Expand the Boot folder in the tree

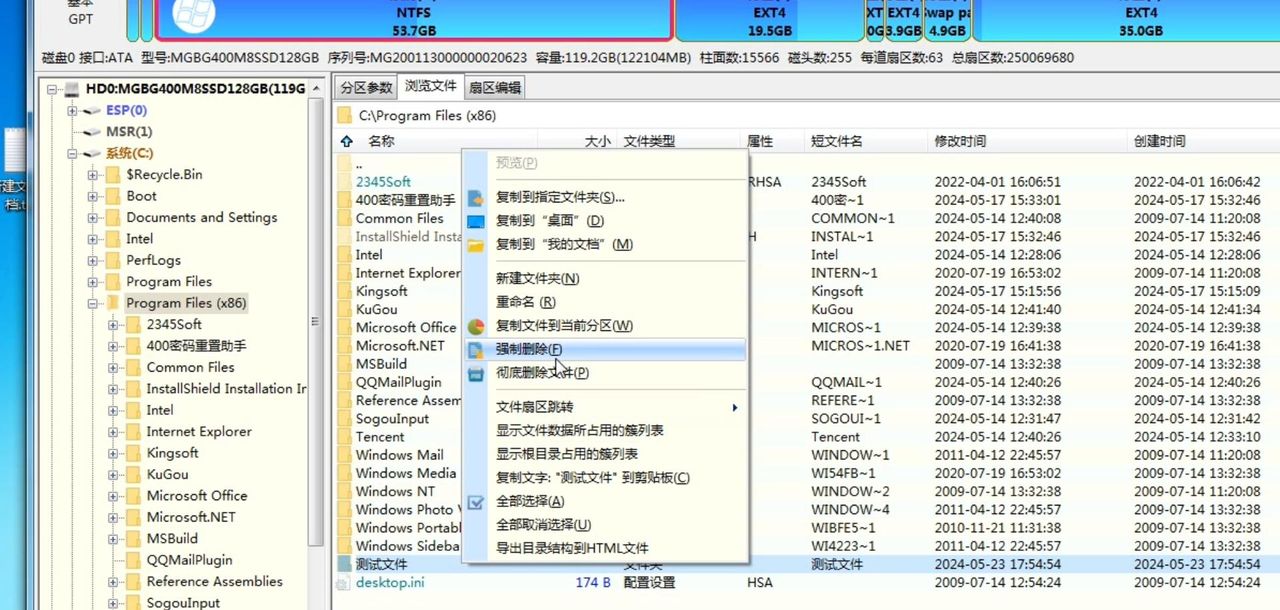[x=92, y=196]
